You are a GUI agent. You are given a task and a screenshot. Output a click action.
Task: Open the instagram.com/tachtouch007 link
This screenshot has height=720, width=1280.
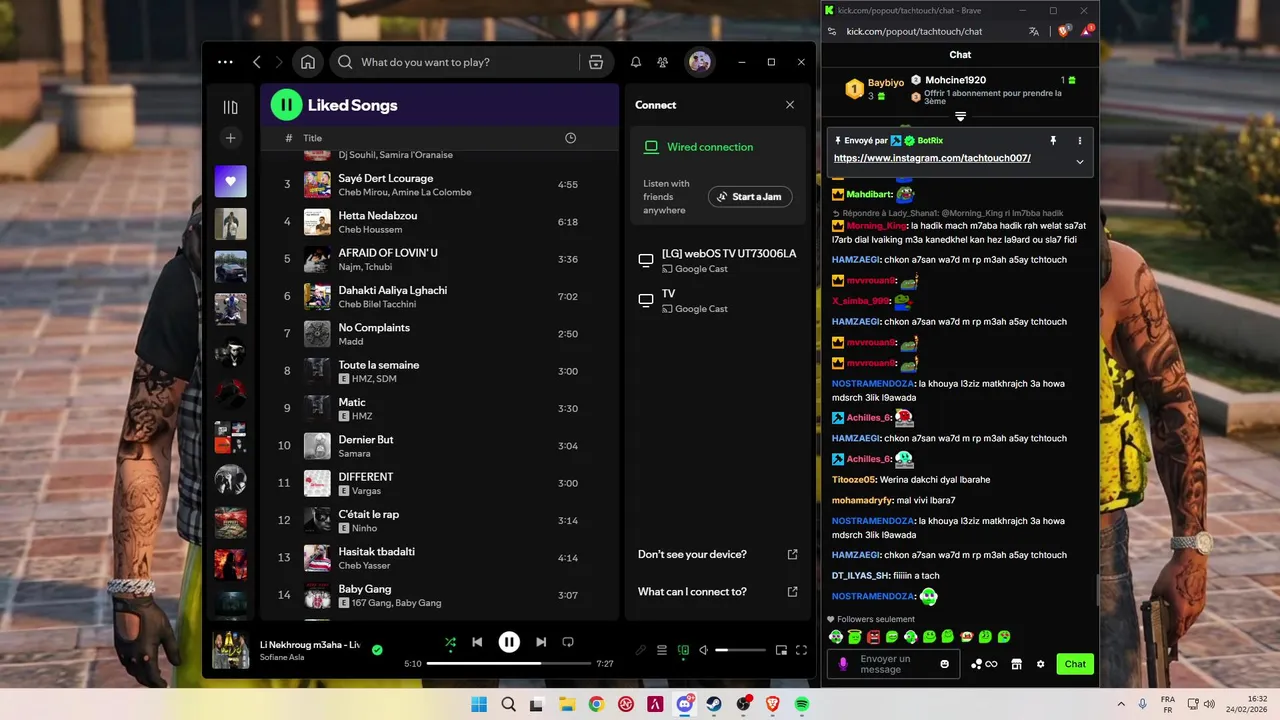click(932, 158)
